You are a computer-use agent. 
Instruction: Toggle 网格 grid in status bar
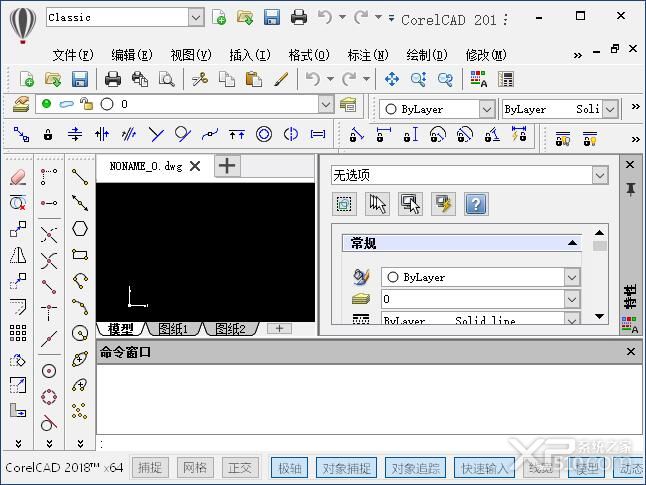point(195,468)
